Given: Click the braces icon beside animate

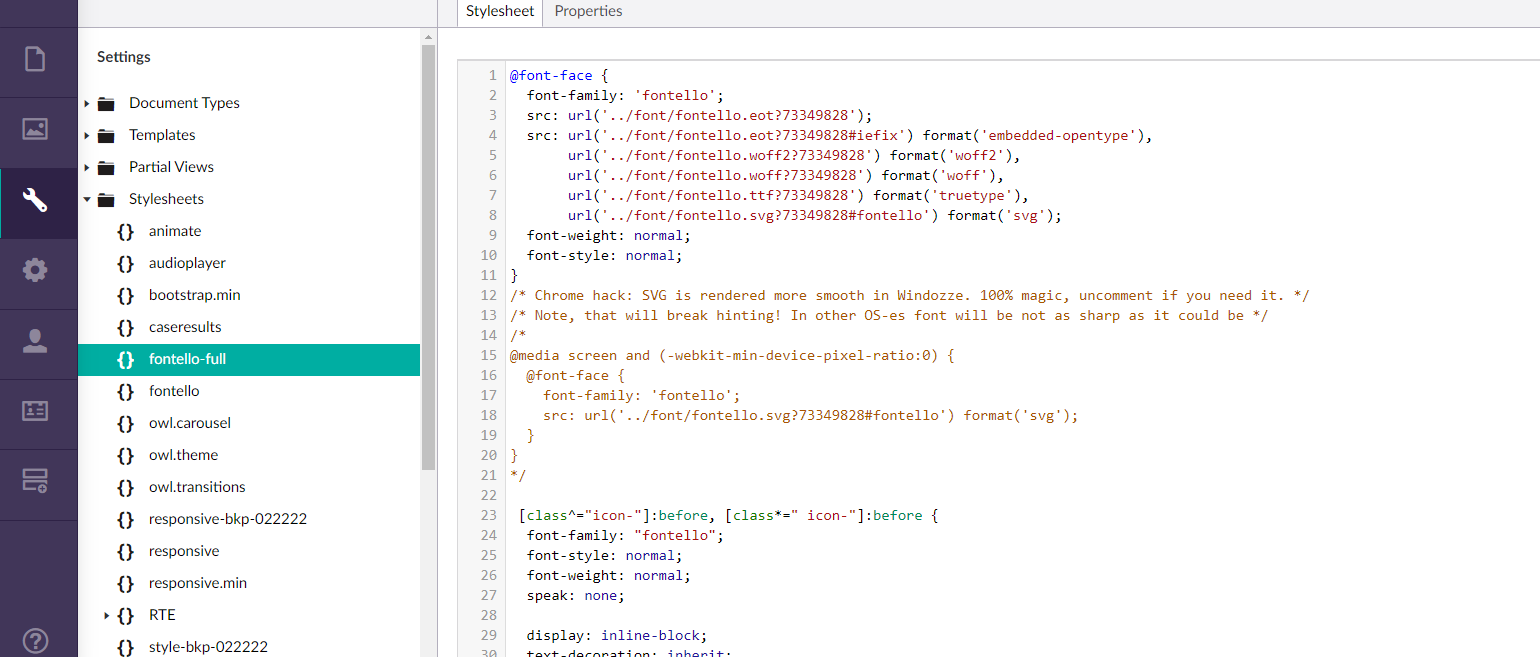Looking at the screenshot, I should pyautogui.click(x=125, y=231).
